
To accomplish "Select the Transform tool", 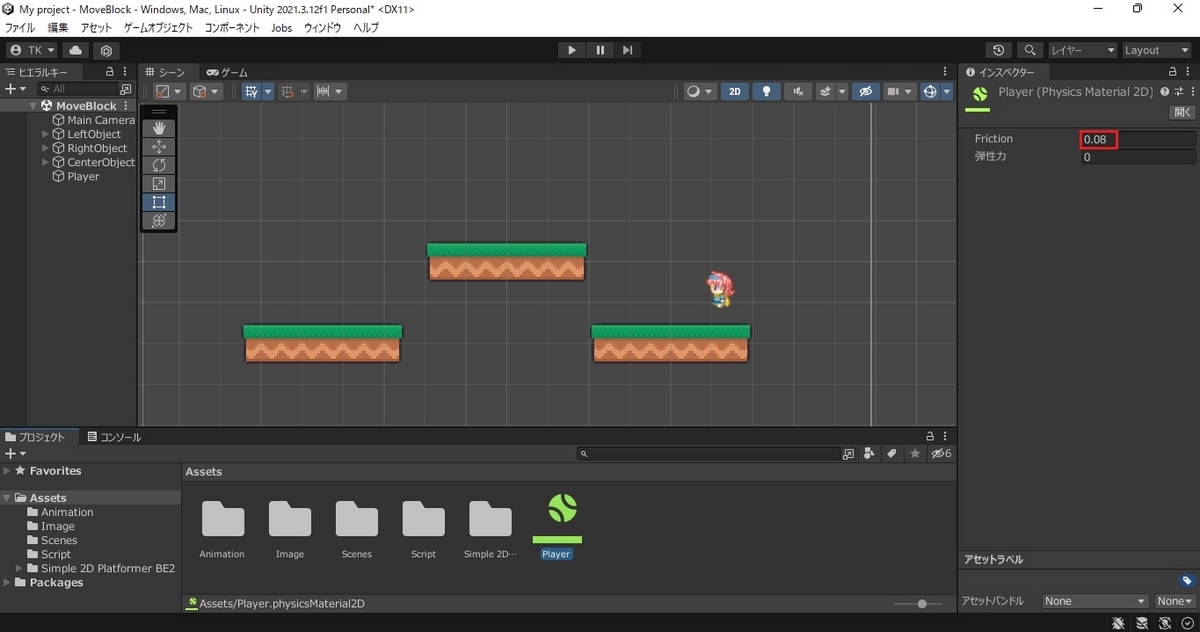I will pyautogui.click(x=159, y=221).
